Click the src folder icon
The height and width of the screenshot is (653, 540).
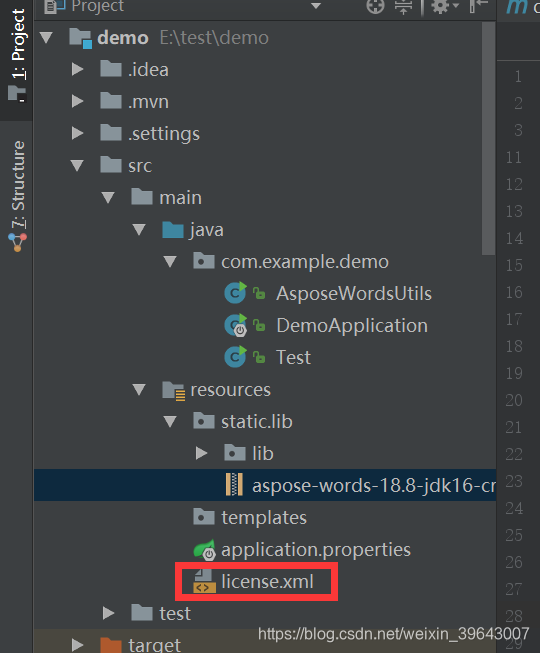click(x=111, y=164)
